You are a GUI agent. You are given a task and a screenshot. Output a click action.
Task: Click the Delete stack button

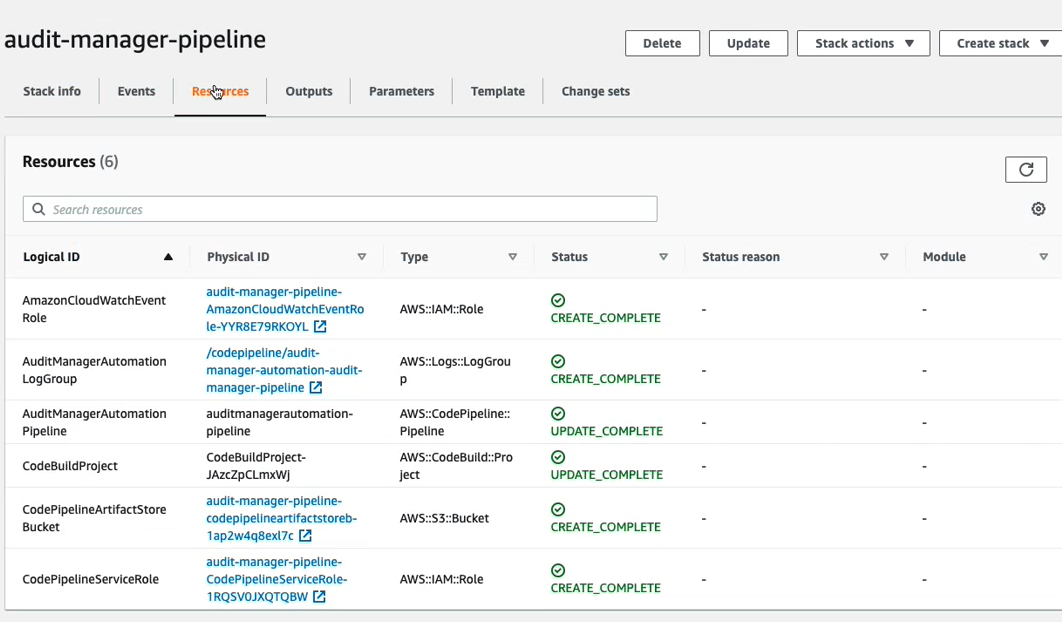[x=662, y=43]
